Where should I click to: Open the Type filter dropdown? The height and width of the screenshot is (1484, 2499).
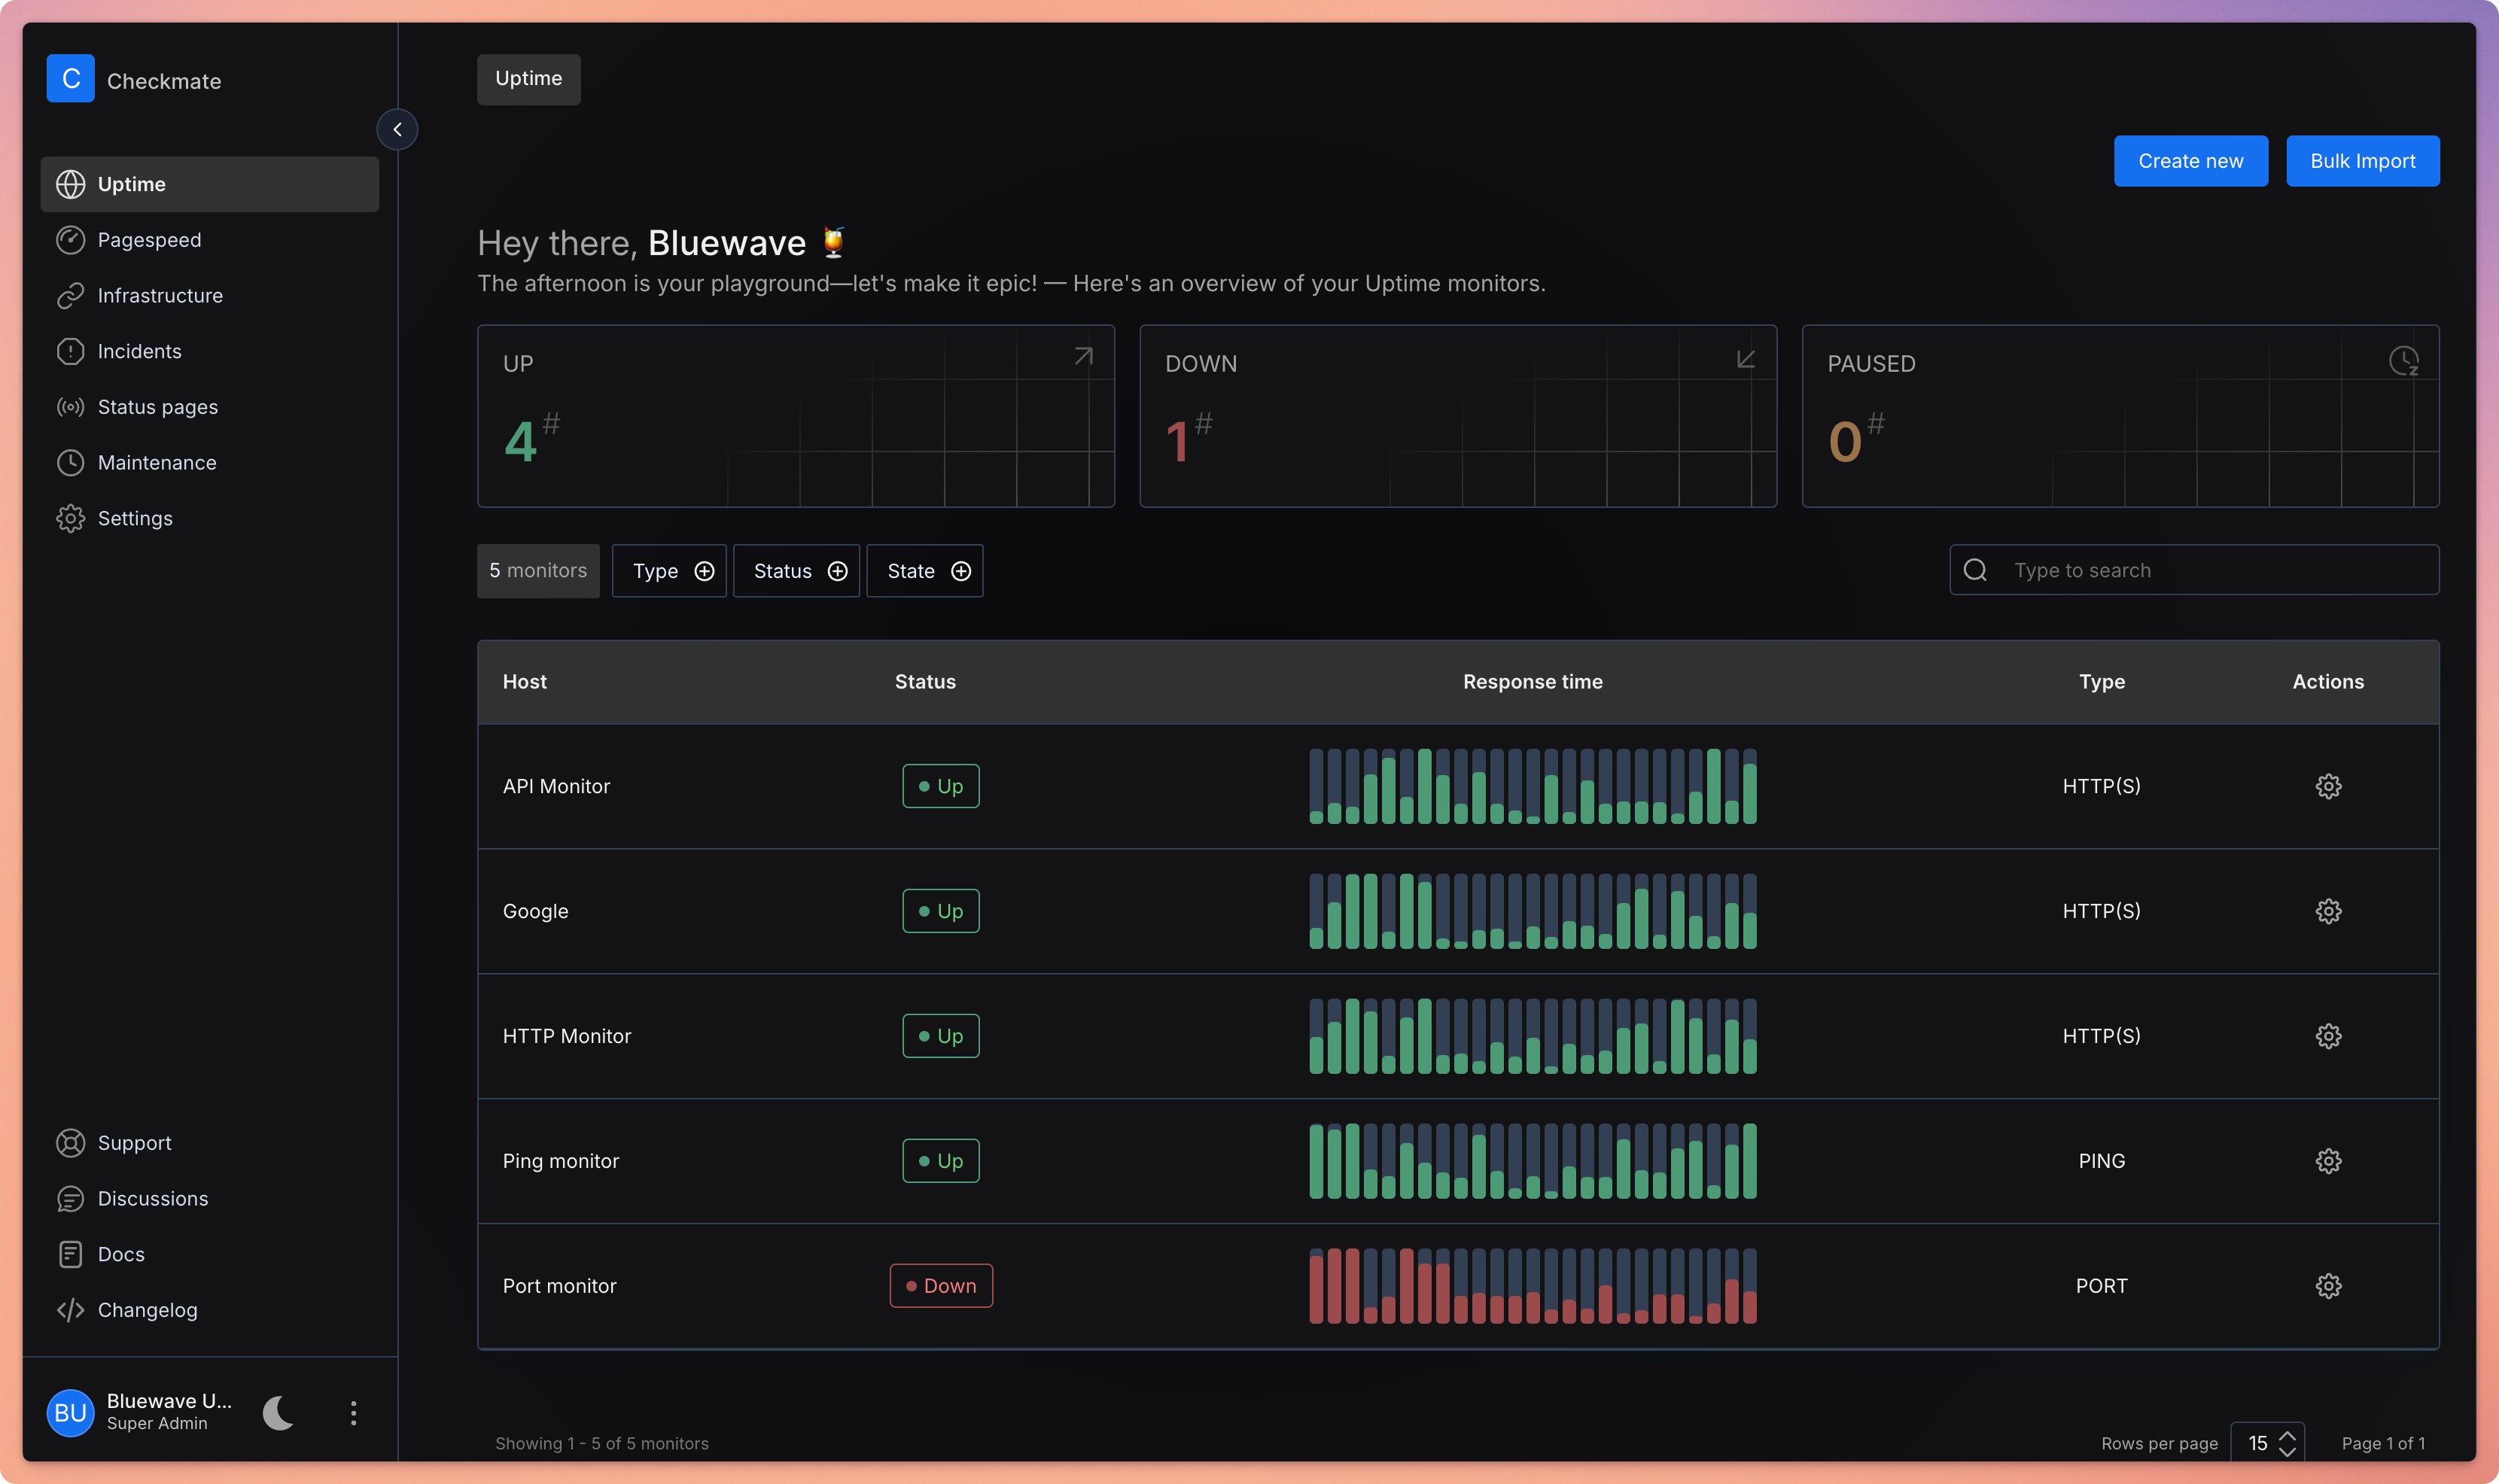(669, 571)
